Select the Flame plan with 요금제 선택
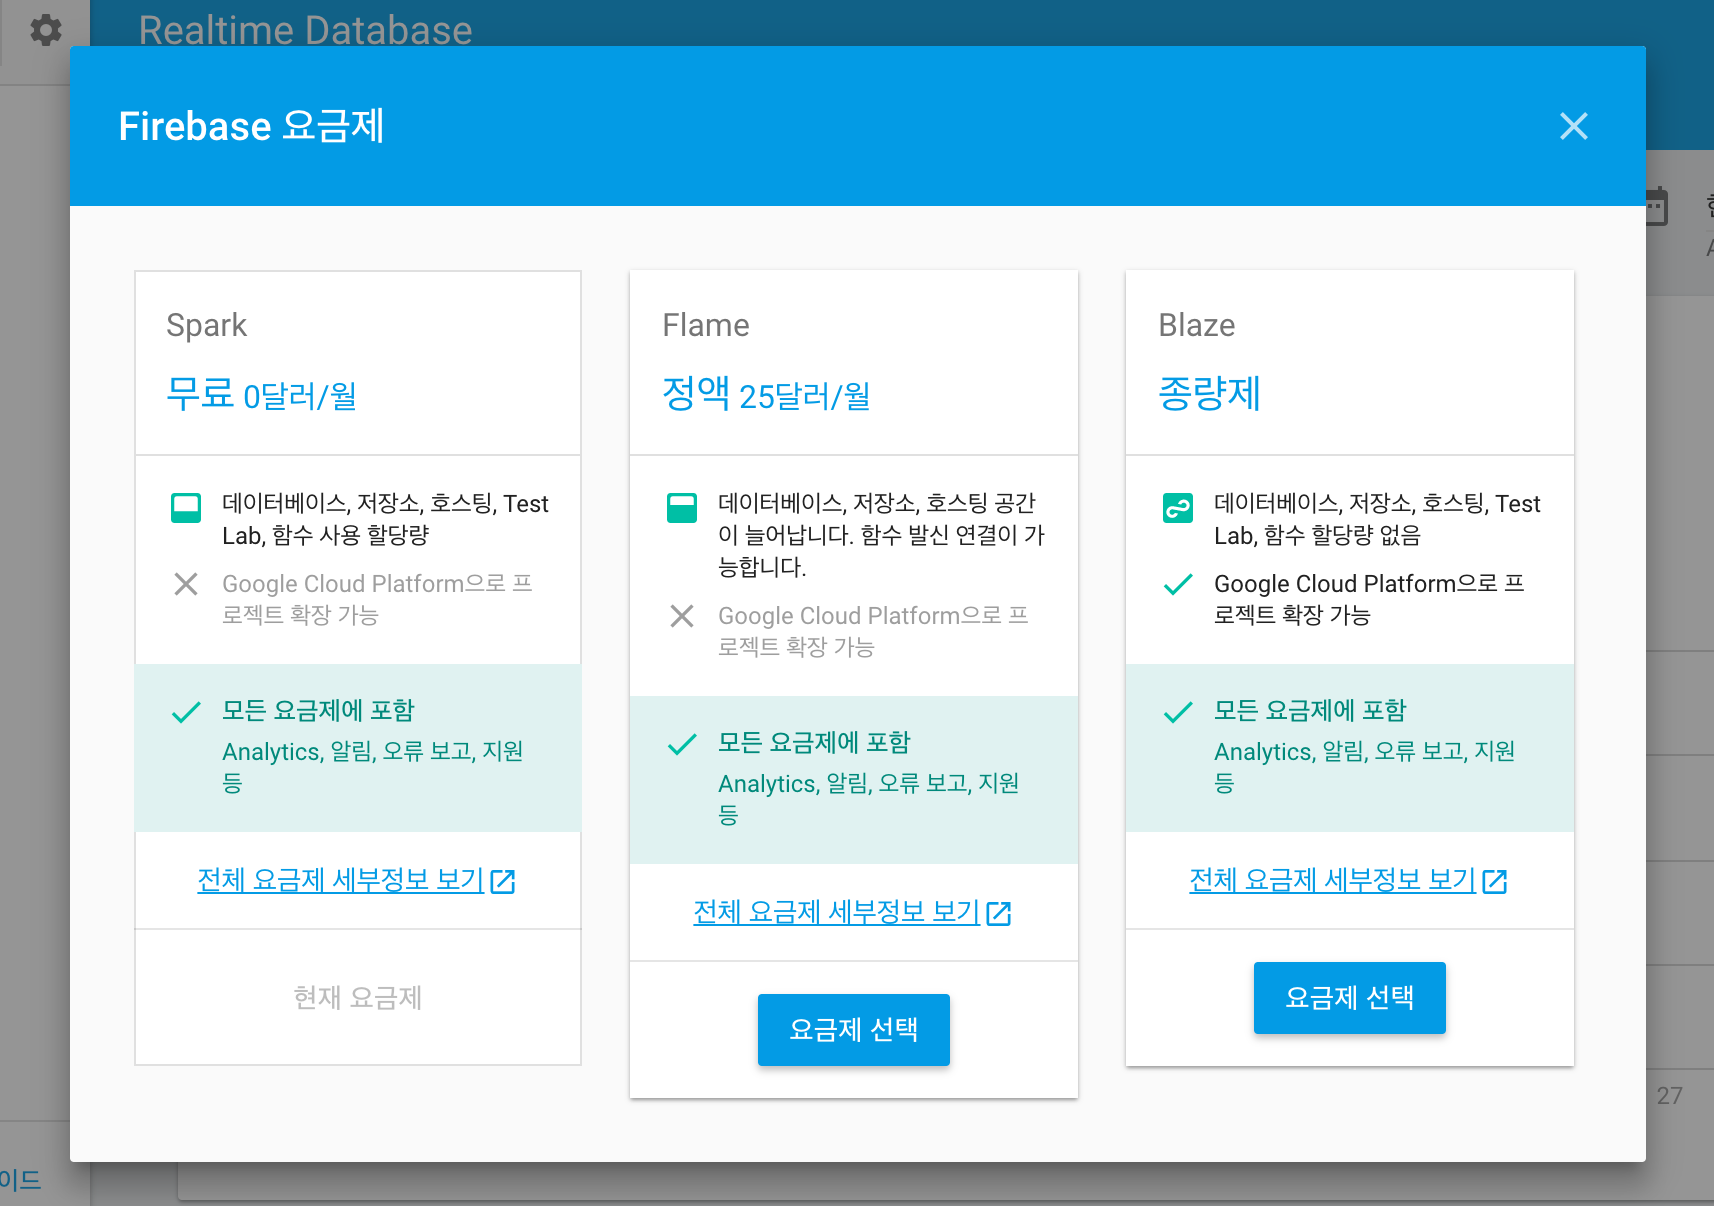 tap(854, 1029)
